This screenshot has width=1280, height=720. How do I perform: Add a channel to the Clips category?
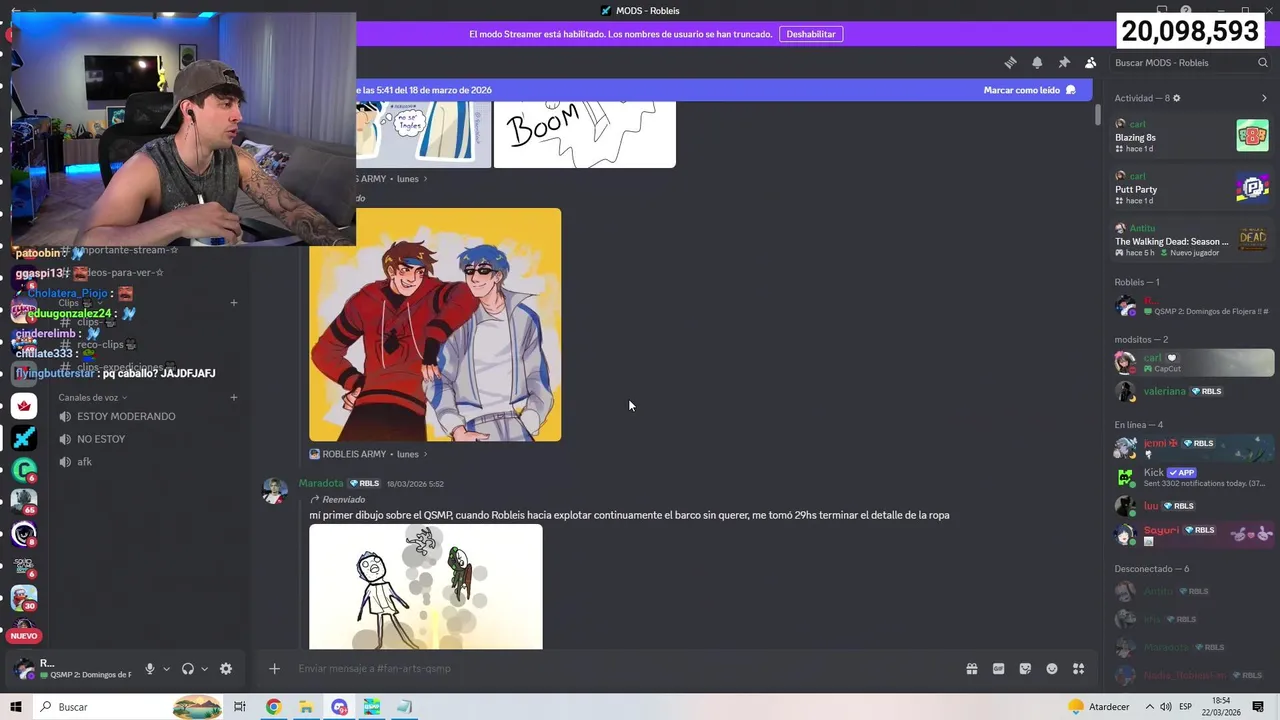[234, 303]
